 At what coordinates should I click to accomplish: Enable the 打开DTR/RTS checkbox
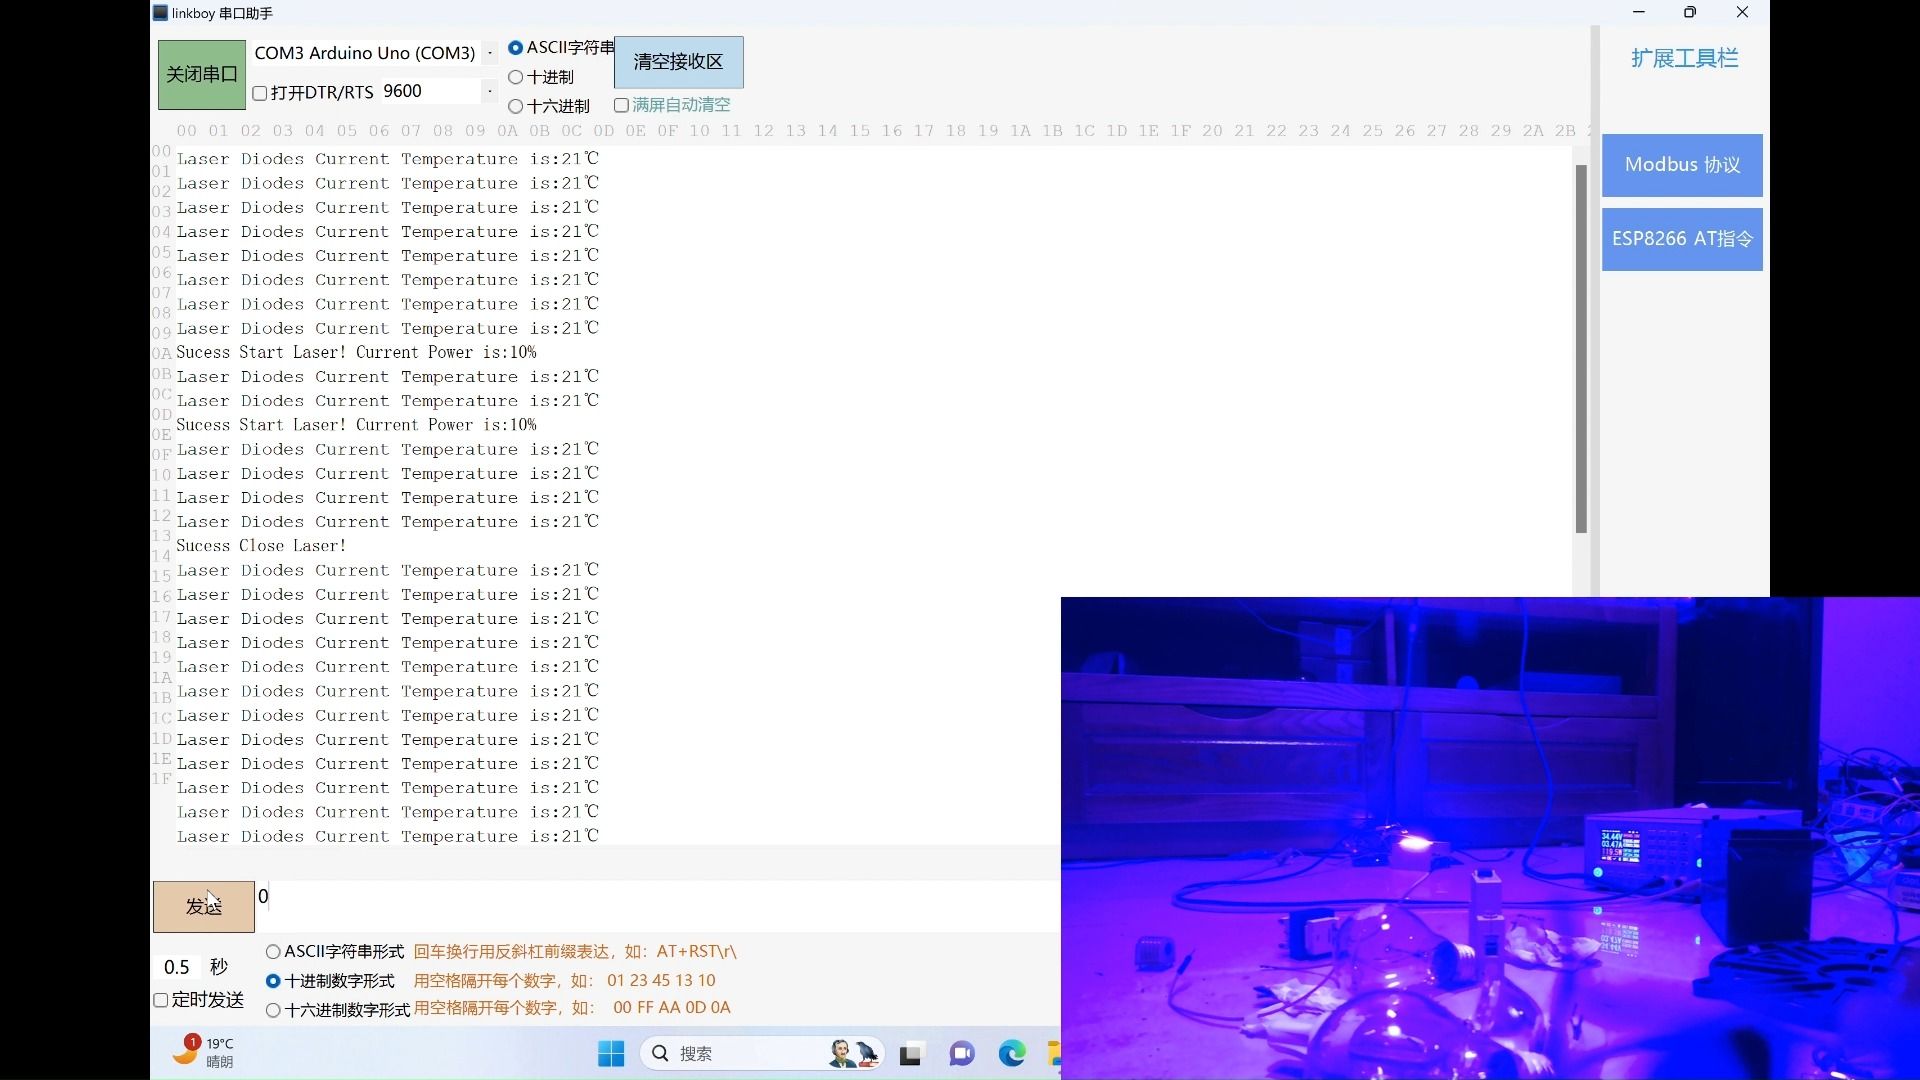(260, 93)
